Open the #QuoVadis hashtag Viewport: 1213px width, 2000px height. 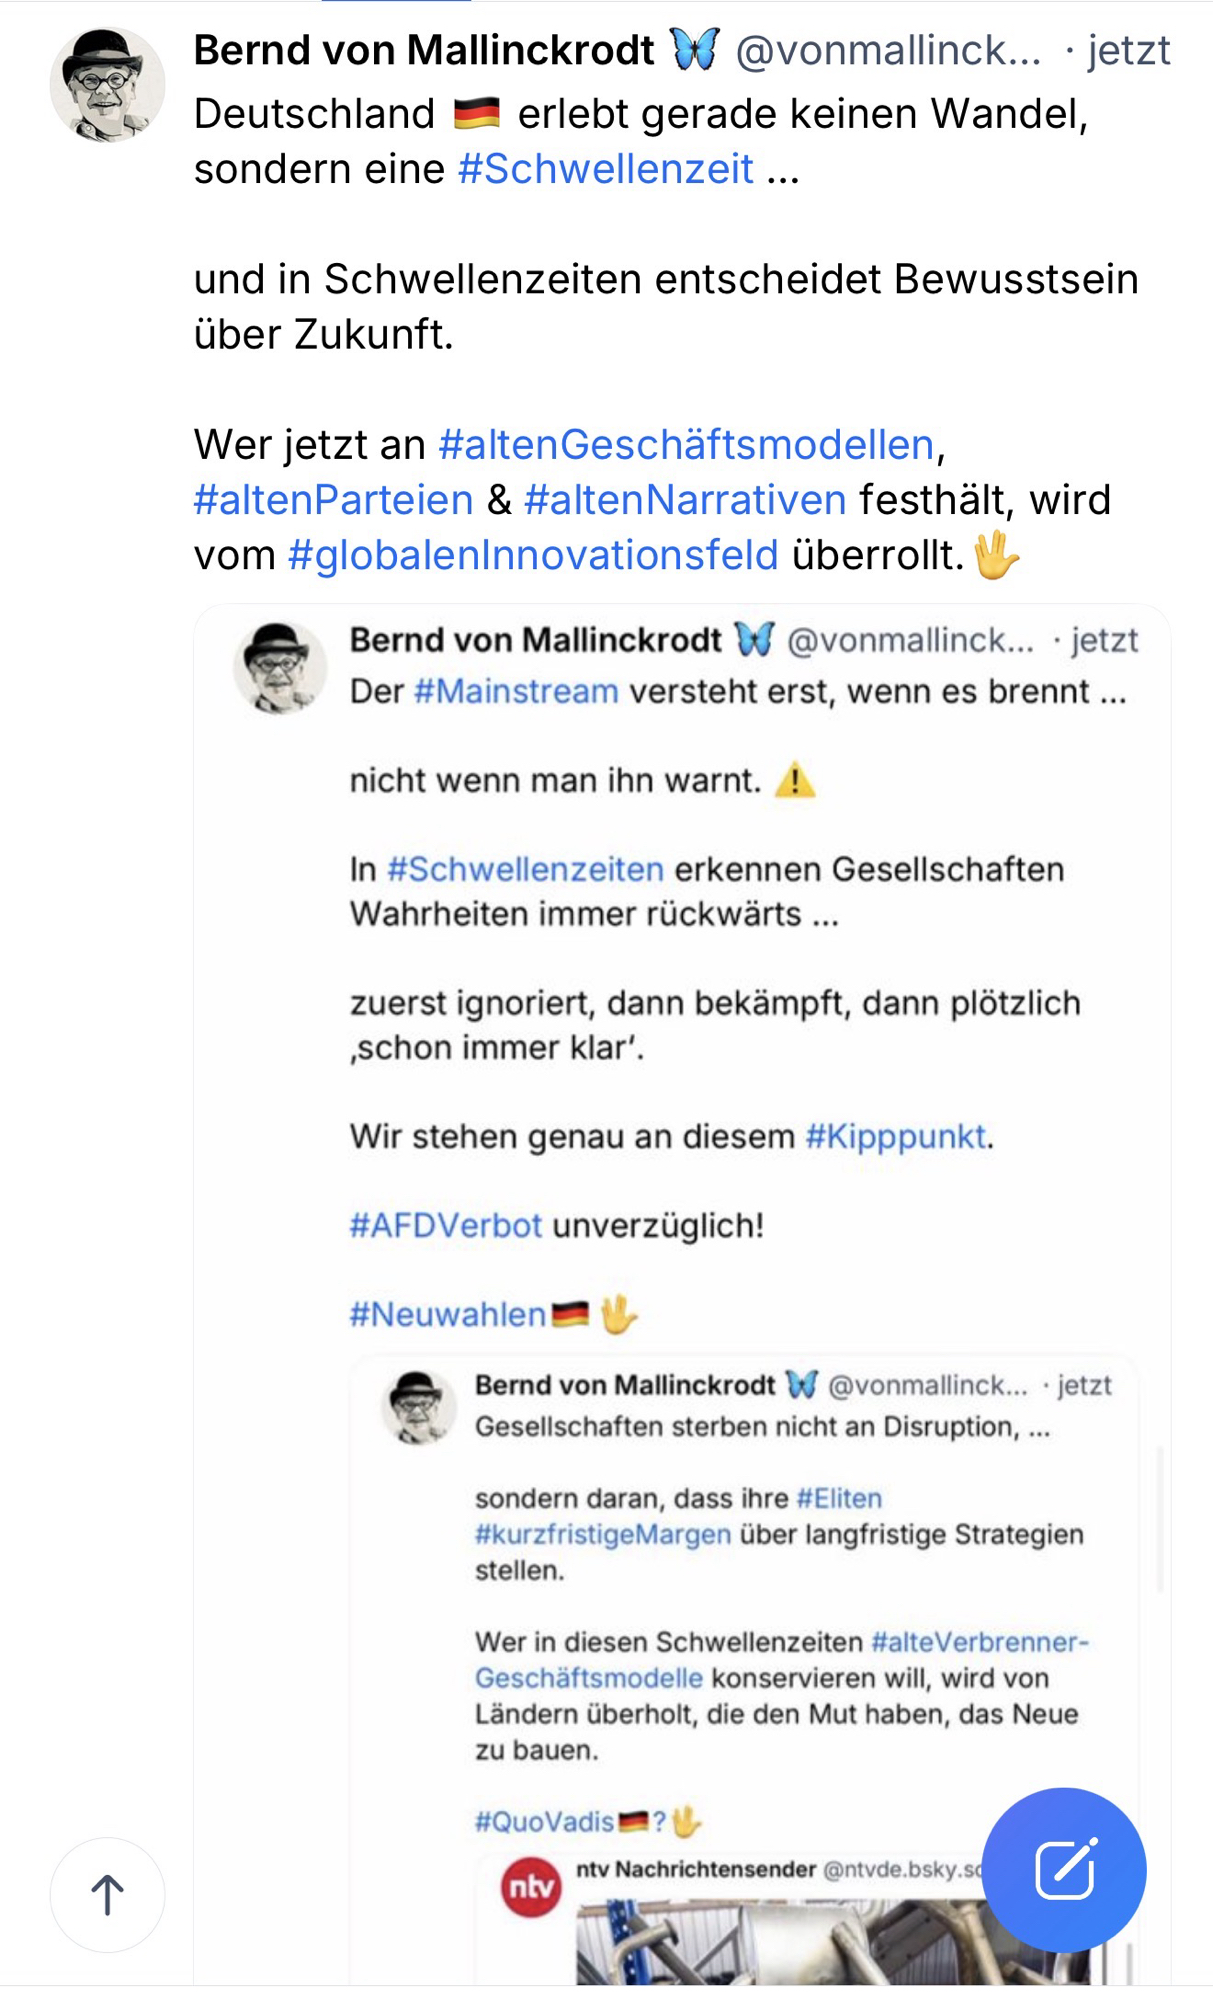pyautogui.click(x=544, y=1822)
